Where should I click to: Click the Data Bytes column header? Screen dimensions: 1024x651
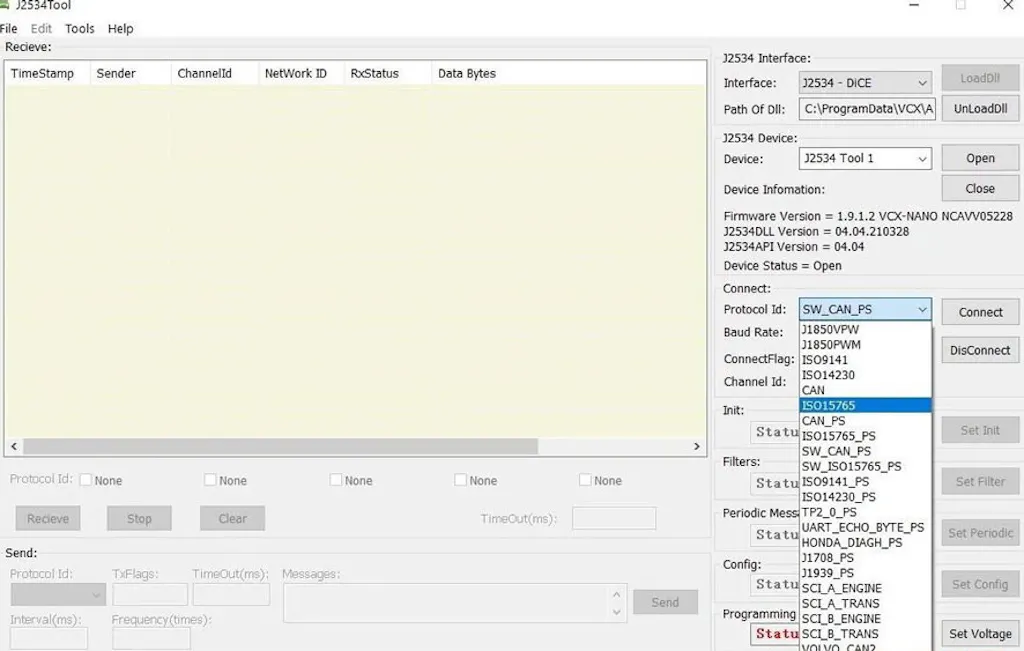[x=467, y=74]
